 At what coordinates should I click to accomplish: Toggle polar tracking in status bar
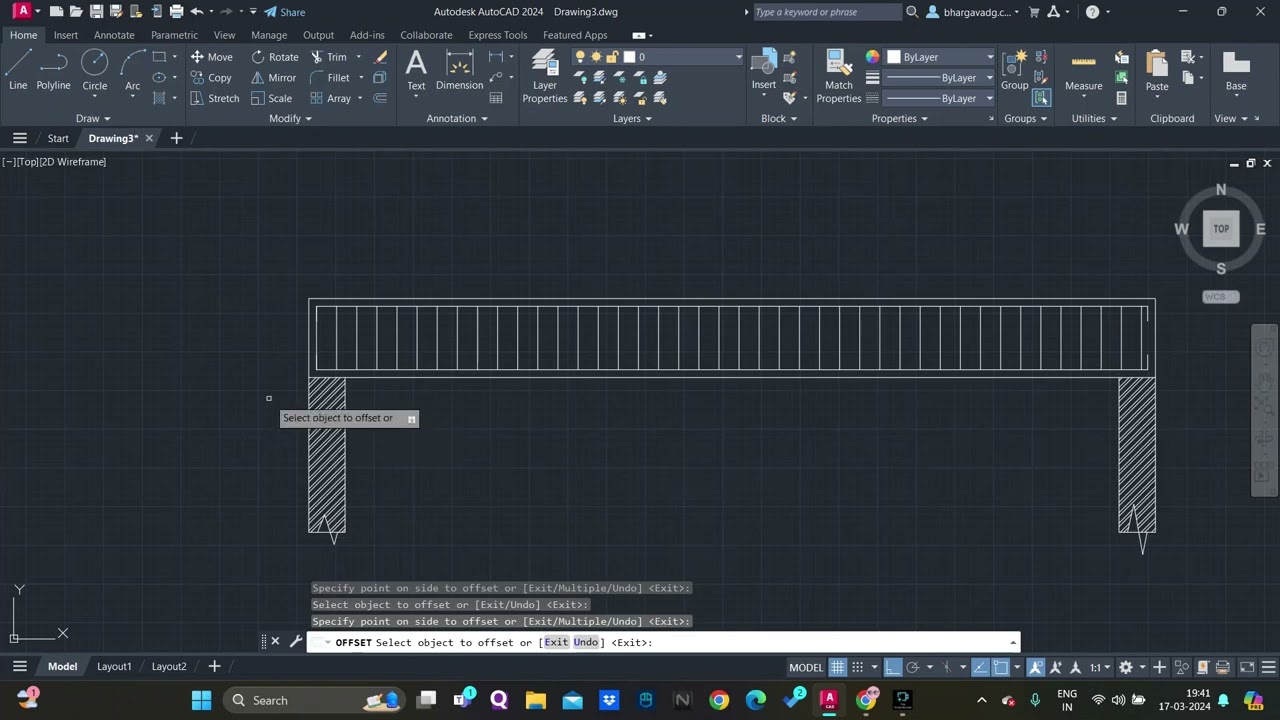pos(912,667)
